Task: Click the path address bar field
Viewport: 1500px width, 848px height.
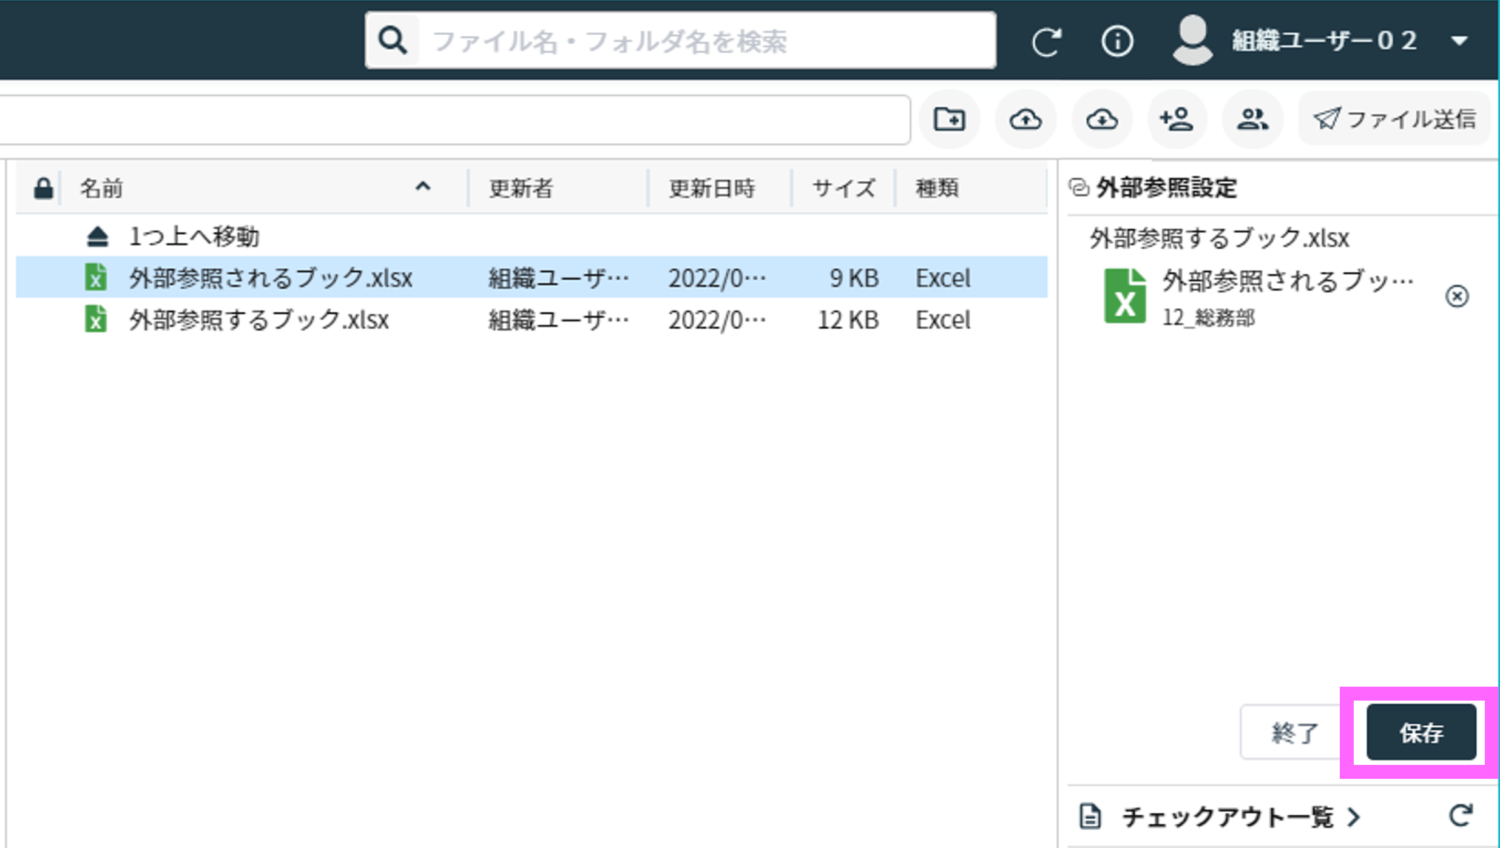Action: (455, 120)
